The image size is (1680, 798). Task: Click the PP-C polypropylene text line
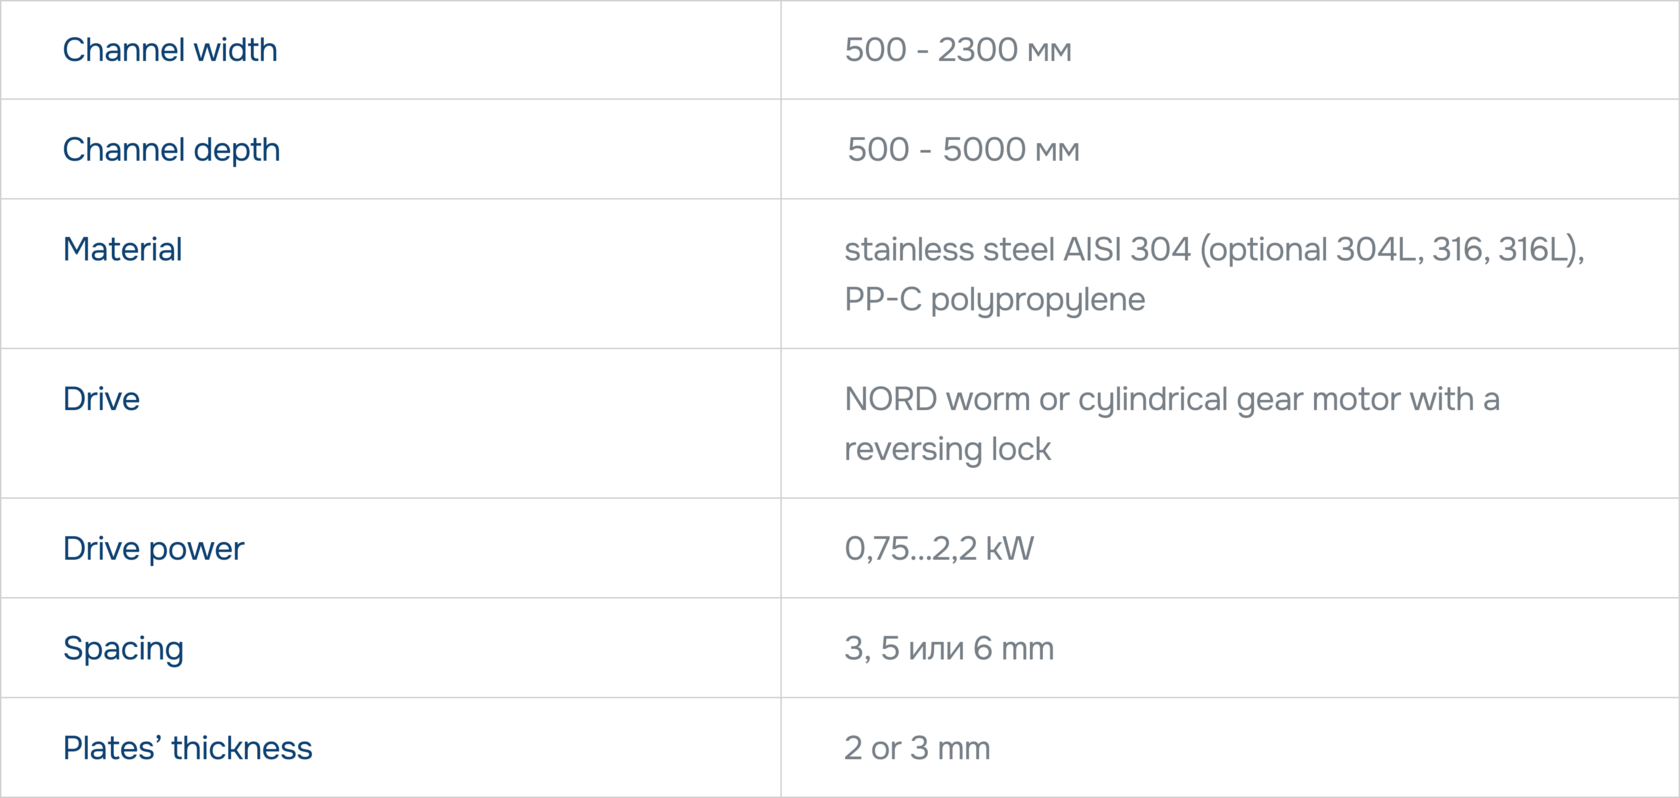(x=994, y=299)
